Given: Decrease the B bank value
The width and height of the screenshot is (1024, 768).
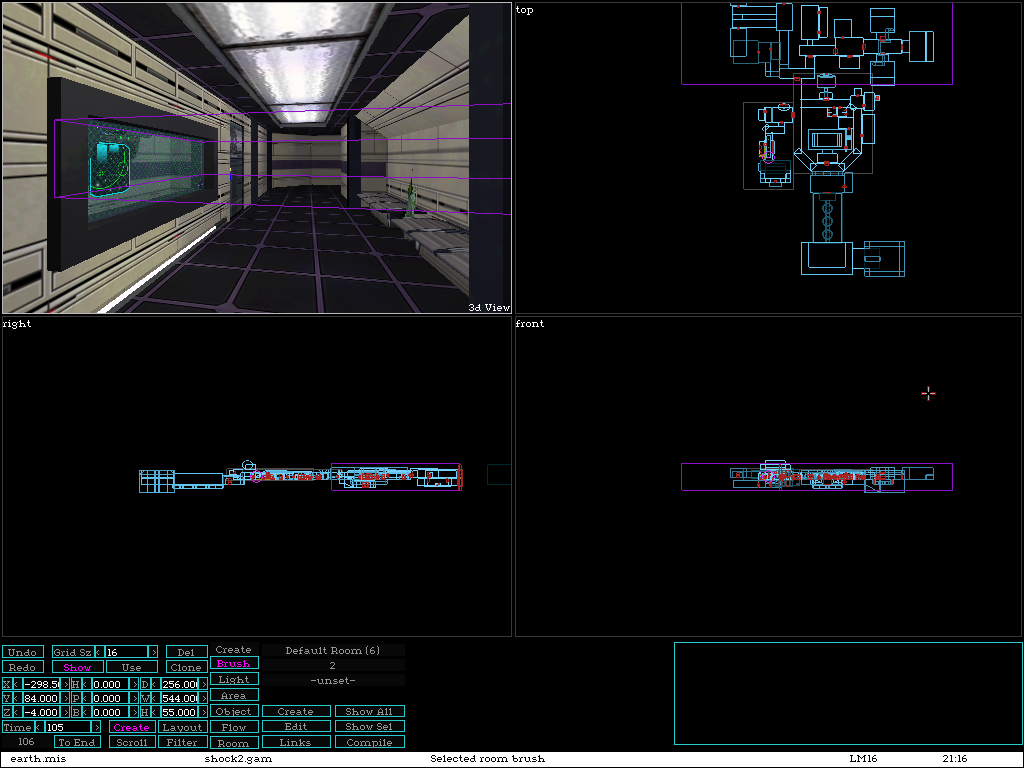Looking at the screenshot, I should coord(87,712).
